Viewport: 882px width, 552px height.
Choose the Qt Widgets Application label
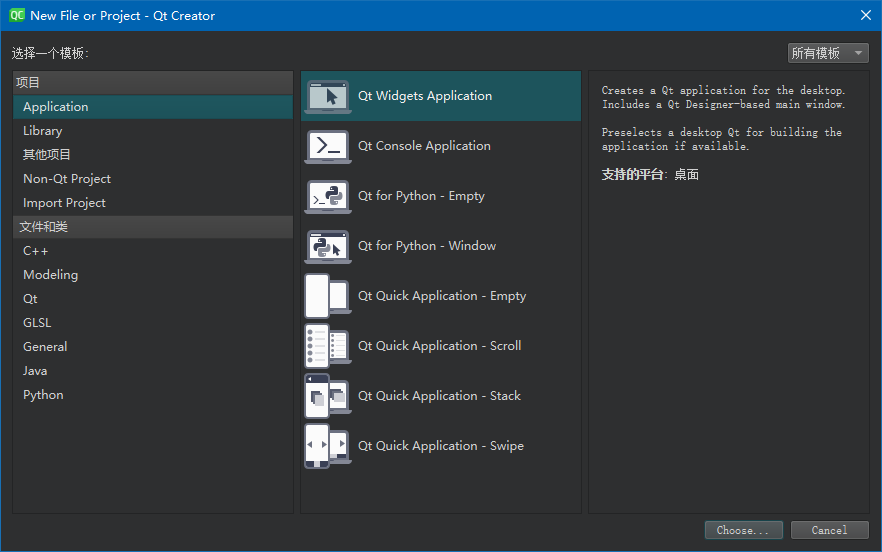click(425, 96)
